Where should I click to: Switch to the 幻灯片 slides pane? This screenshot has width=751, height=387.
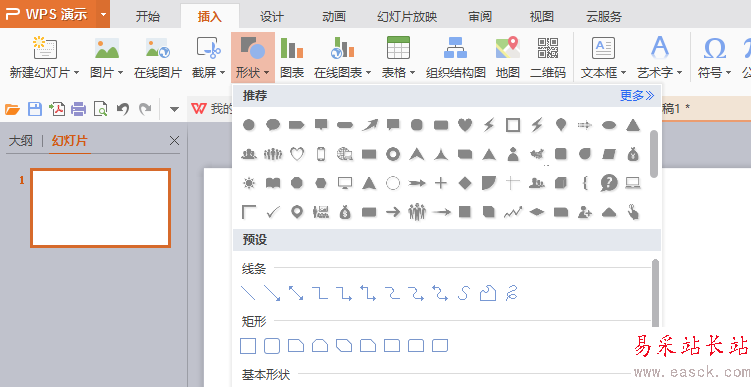tap(70, 141)
